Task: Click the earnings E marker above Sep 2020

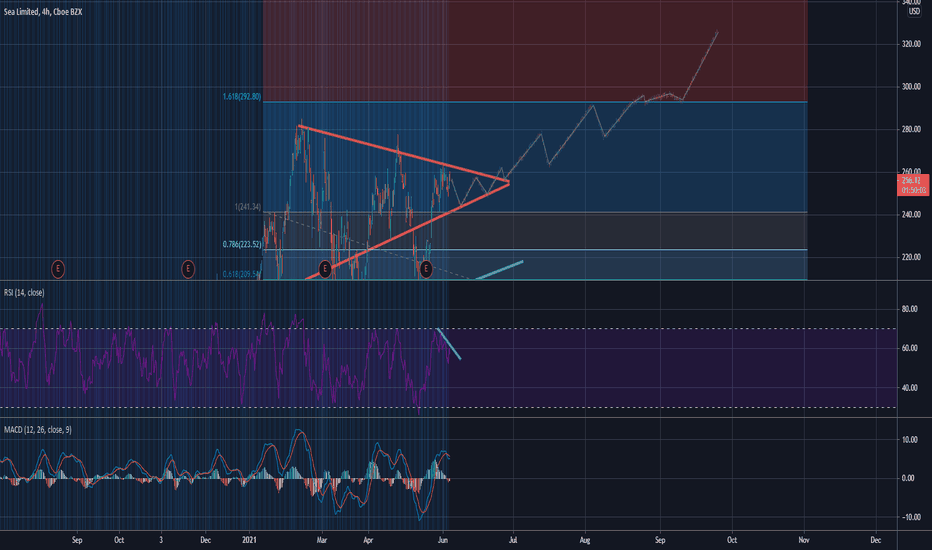Action: (x=58, y=269)
